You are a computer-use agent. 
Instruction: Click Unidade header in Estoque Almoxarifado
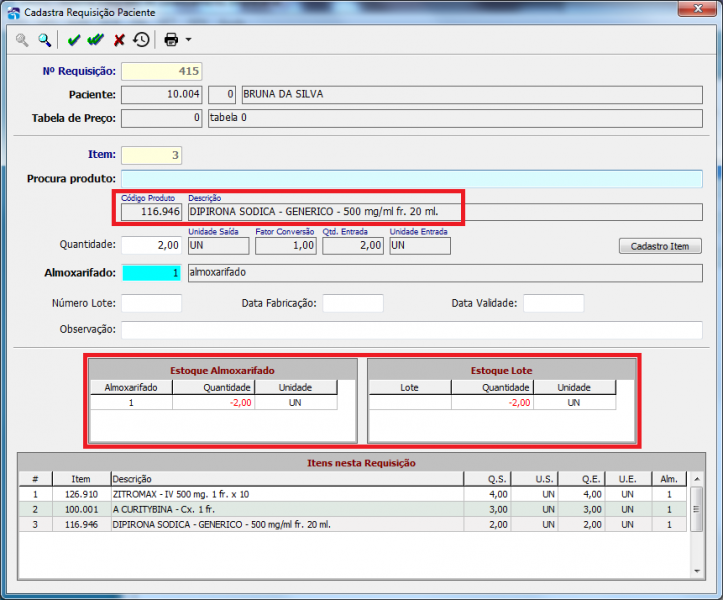(x=296, y=387)
